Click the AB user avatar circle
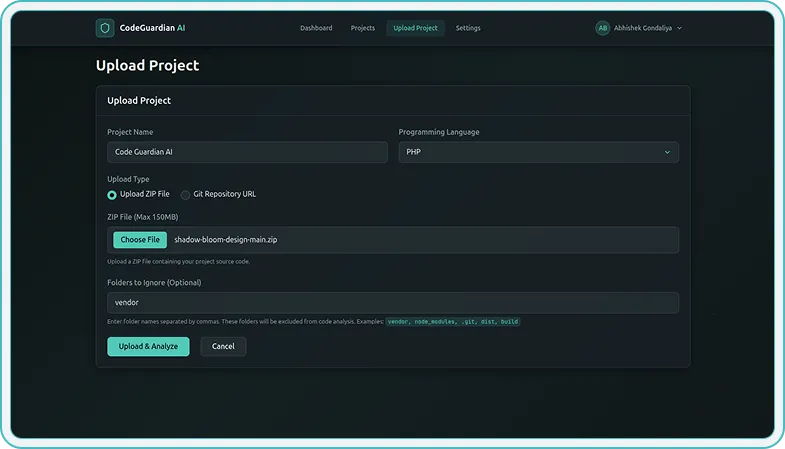The height and width of the screenshot is (449, 785). 602,28
